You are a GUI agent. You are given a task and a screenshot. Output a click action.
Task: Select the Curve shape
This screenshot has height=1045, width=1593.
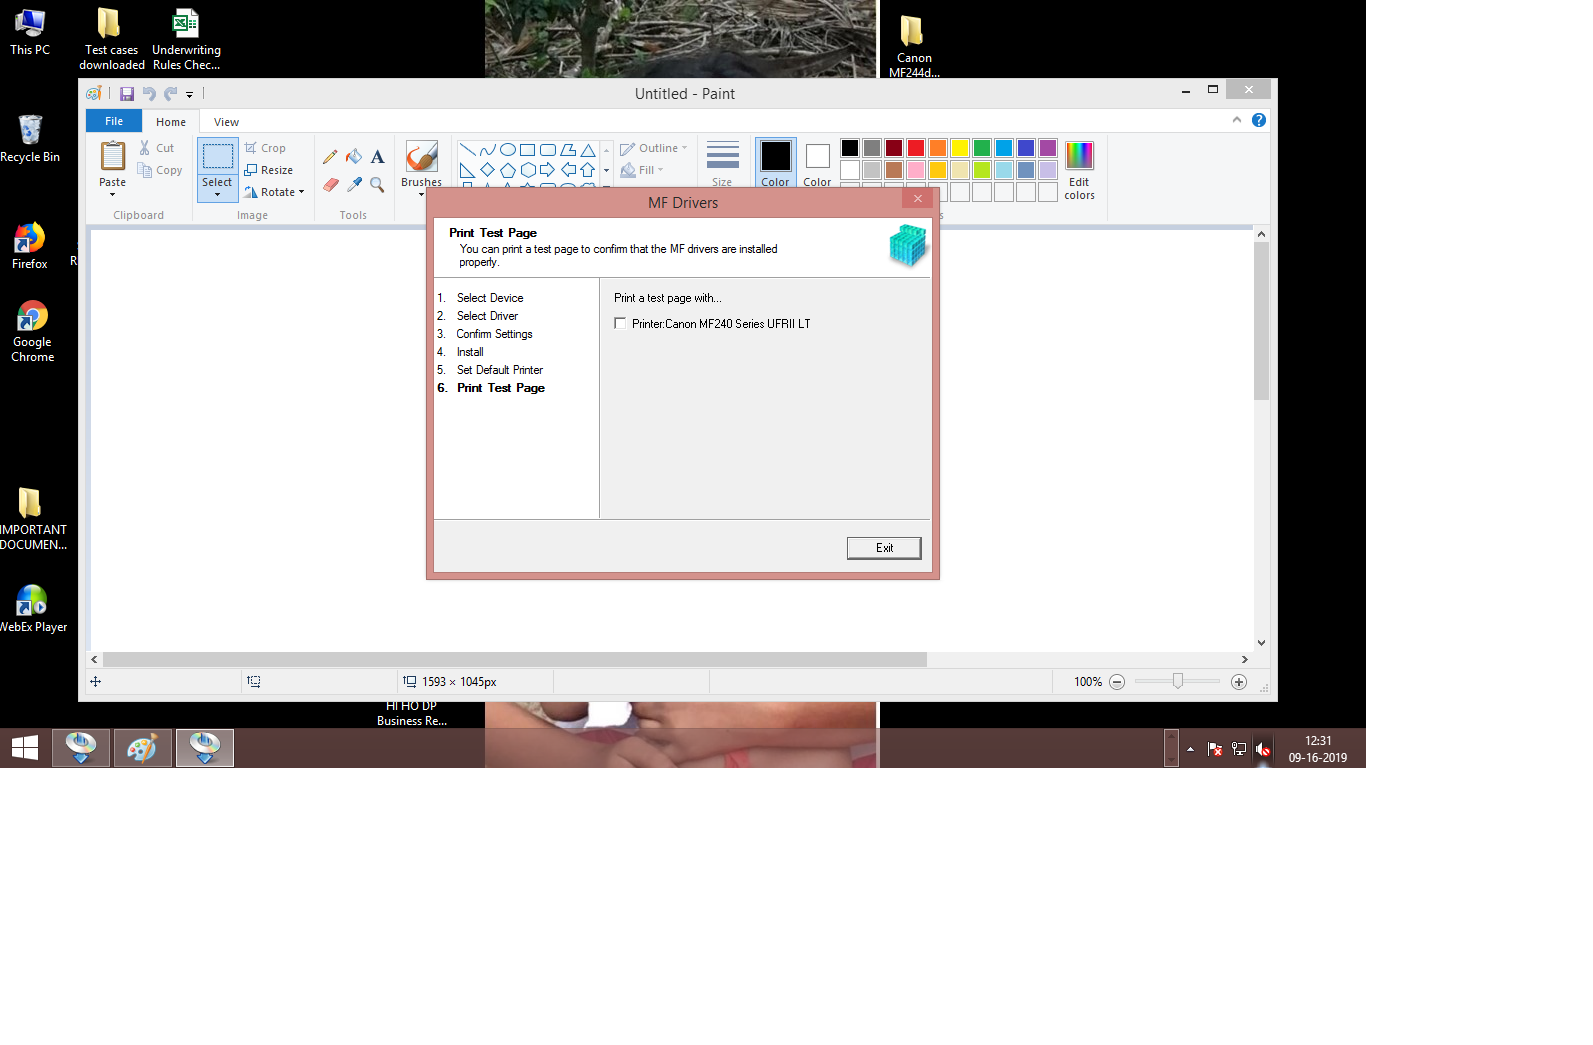coord(488,150)
